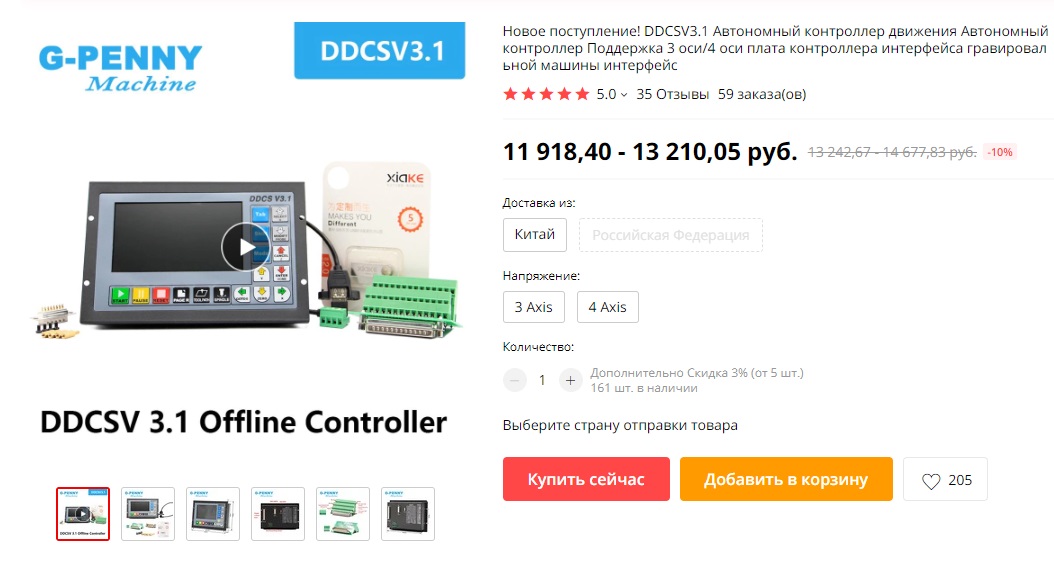
Task: Click the five-star rating icons
Action: tap(546, 94)
